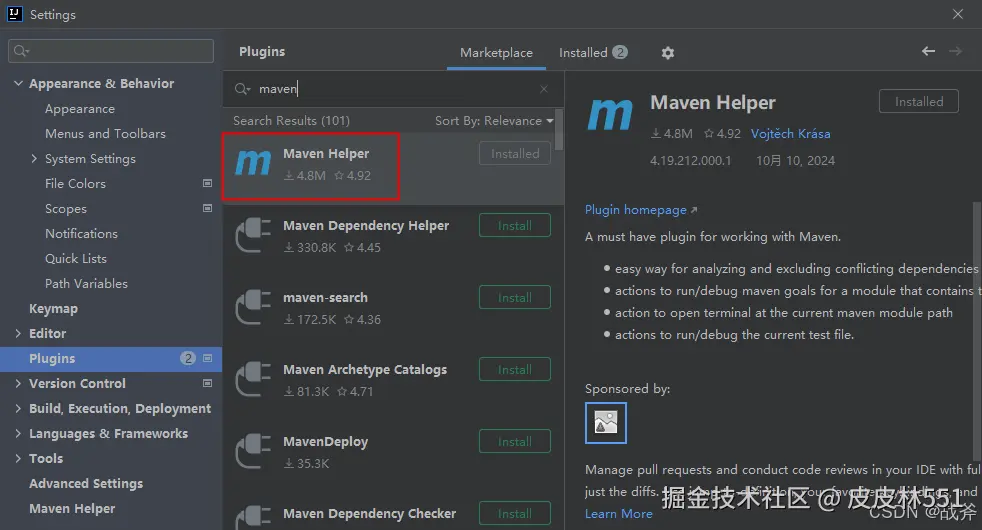982x530 pixels.
Task: Expand Build, Execution, Deployment section
Action: click(x=18, y=408)
